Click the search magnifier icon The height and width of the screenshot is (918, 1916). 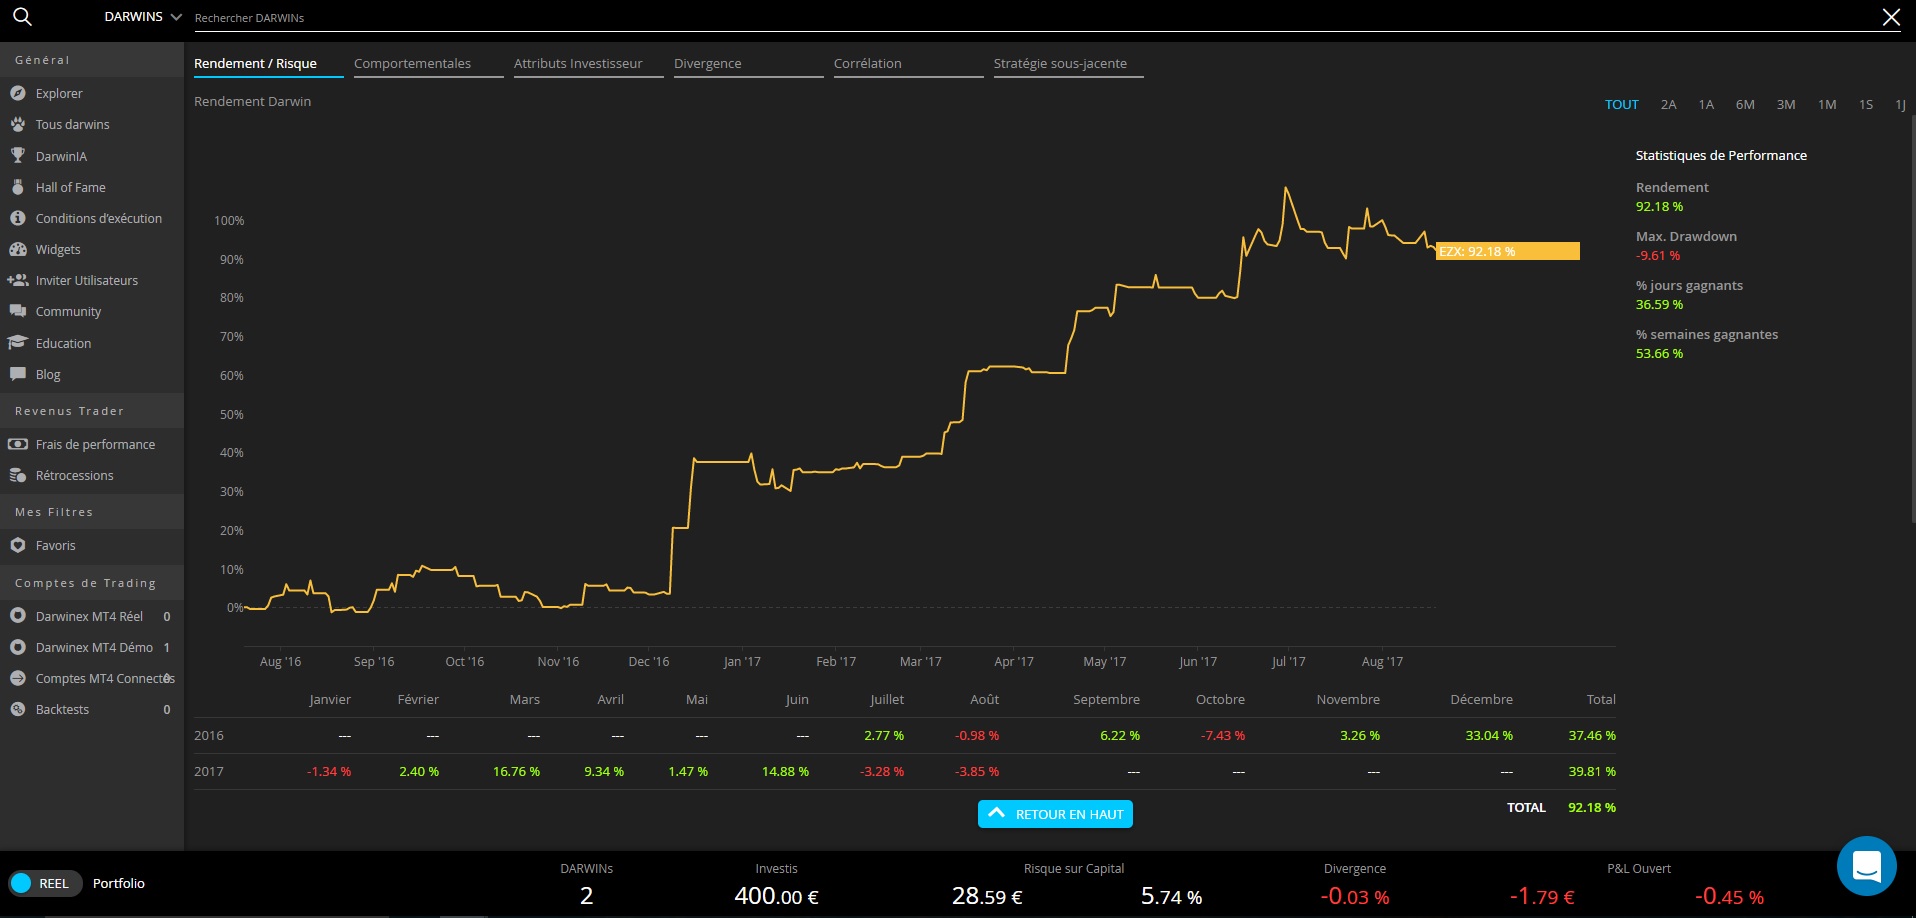(x=22, y=17)
